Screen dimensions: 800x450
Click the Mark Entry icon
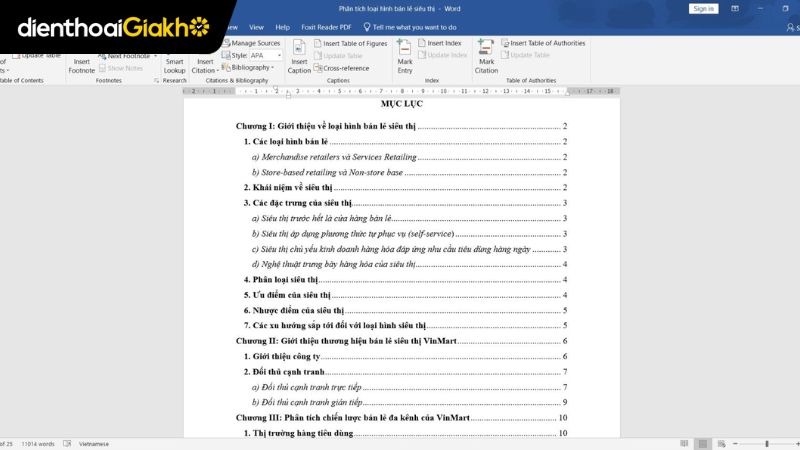(x=404, y=47)
